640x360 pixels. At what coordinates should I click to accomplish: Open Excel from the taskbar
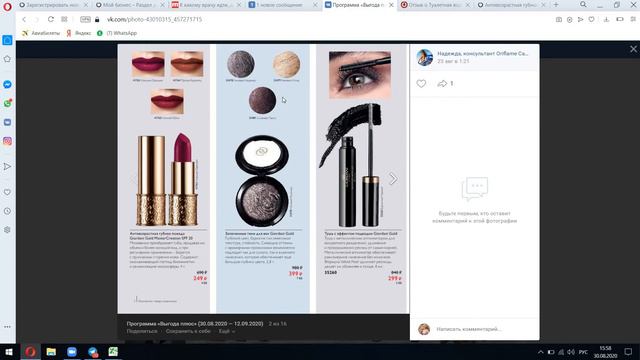coord(113,352)
